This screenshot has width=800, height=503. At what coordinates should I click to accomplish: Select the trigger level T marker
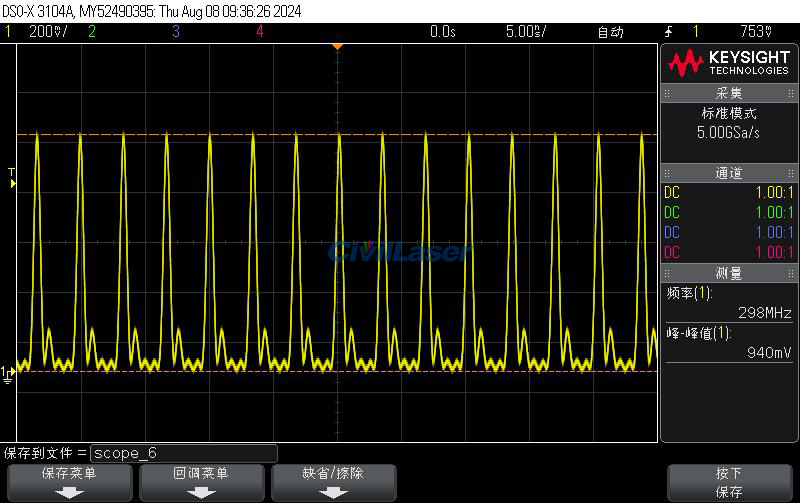tap(12, 178)
